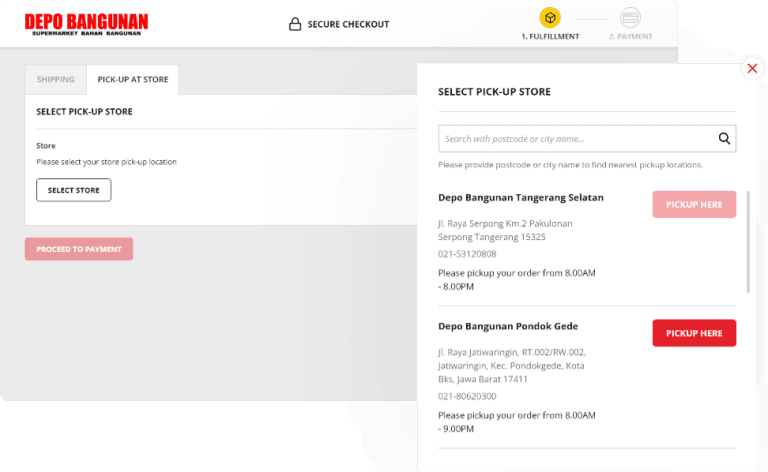Click the secure checkout padlock icon

point(295,24)
